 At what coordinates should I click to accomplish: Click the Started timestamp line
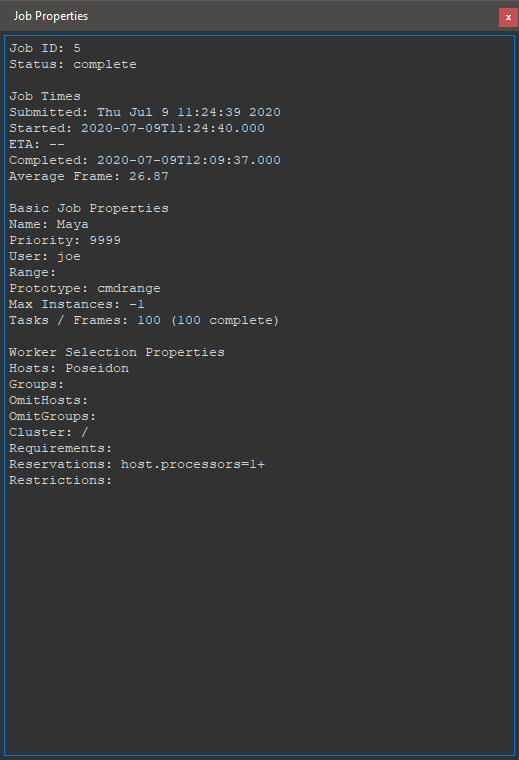137,128
